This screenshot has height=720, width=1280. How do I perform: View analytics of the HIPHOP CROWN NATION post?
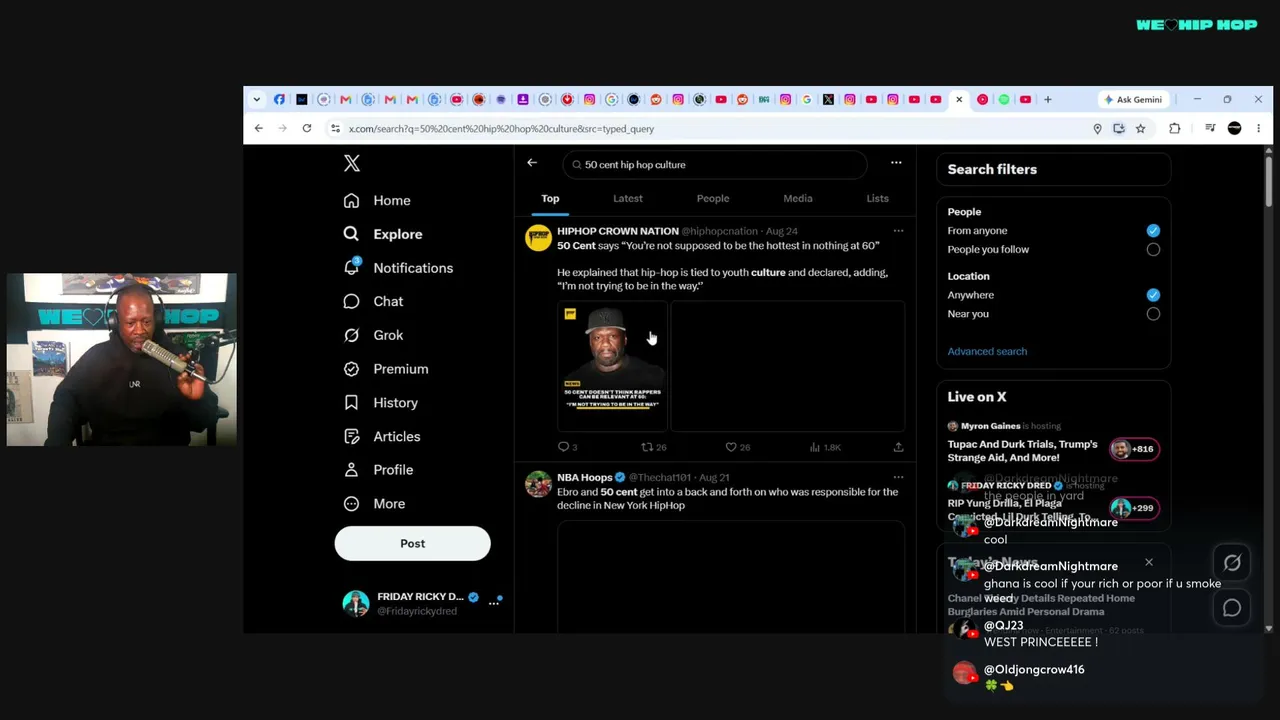point(825,447)
